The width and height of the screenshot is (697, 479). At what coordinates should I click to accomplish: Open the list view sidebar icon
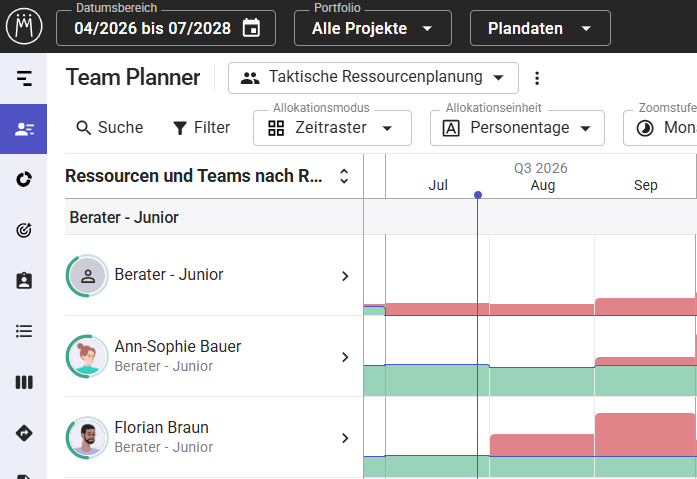(x=24, y=331)
